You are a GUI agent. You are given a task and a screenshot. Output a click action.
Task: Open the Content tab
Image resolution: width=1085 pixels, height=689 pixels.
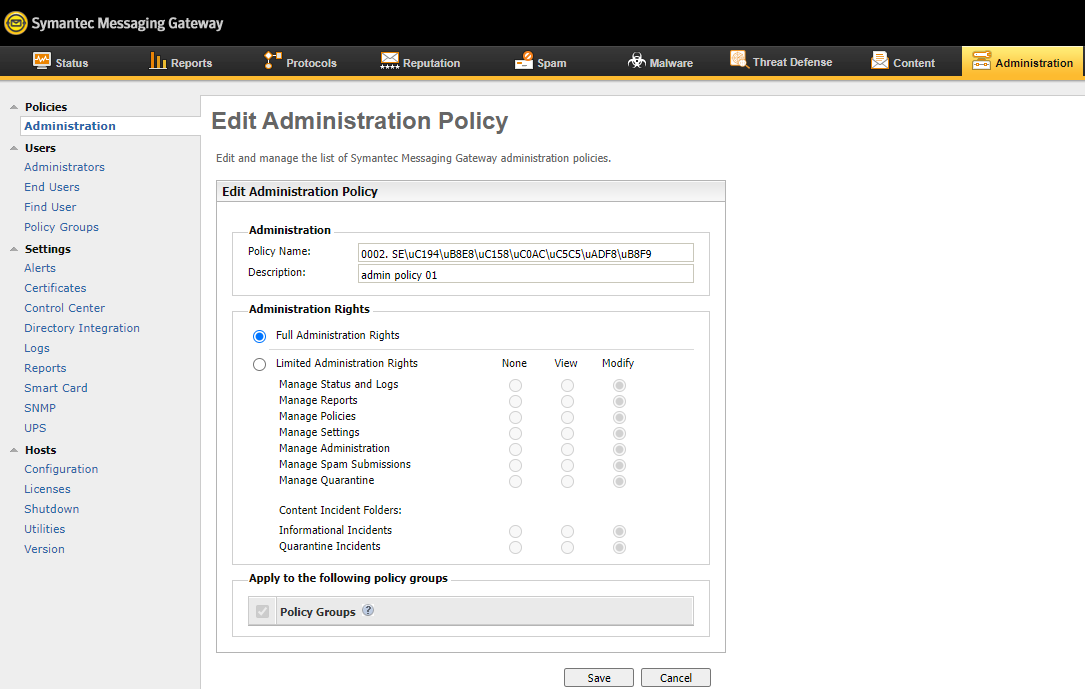(x=902, y=62)
